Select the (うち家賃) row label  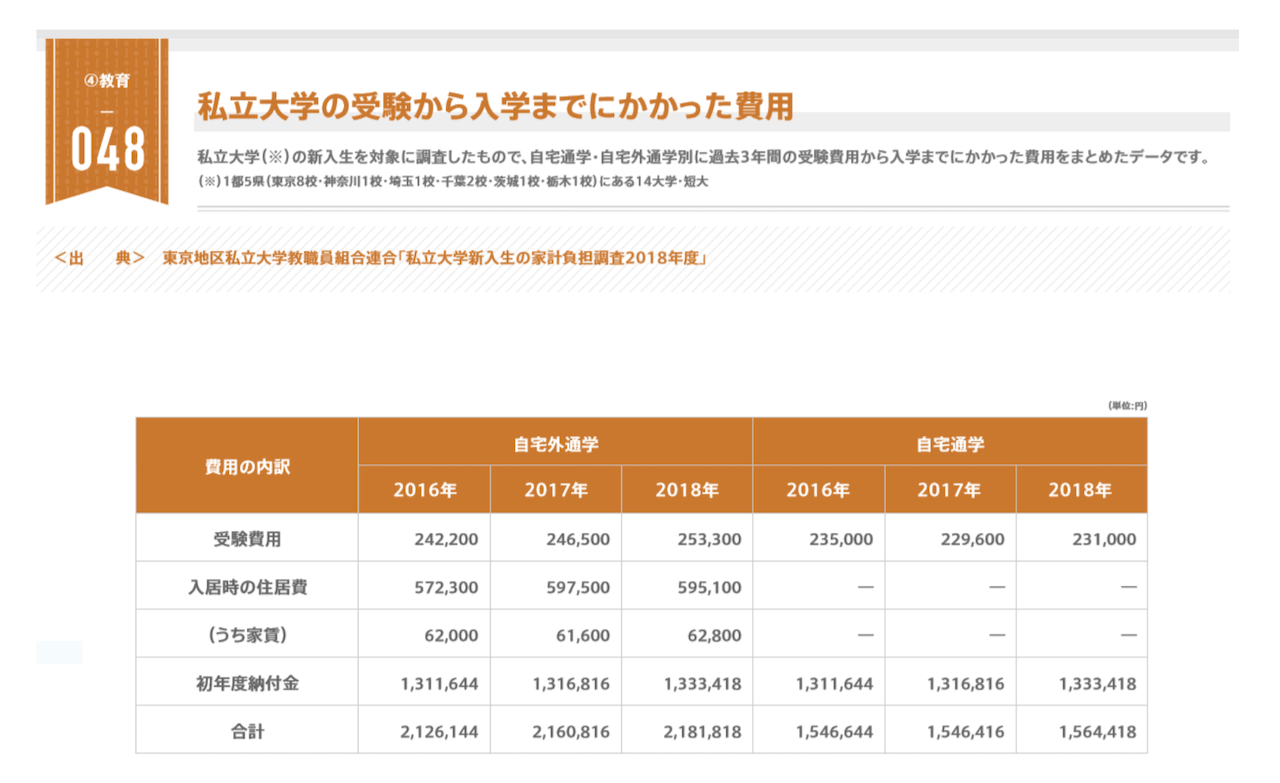point(247,635)
